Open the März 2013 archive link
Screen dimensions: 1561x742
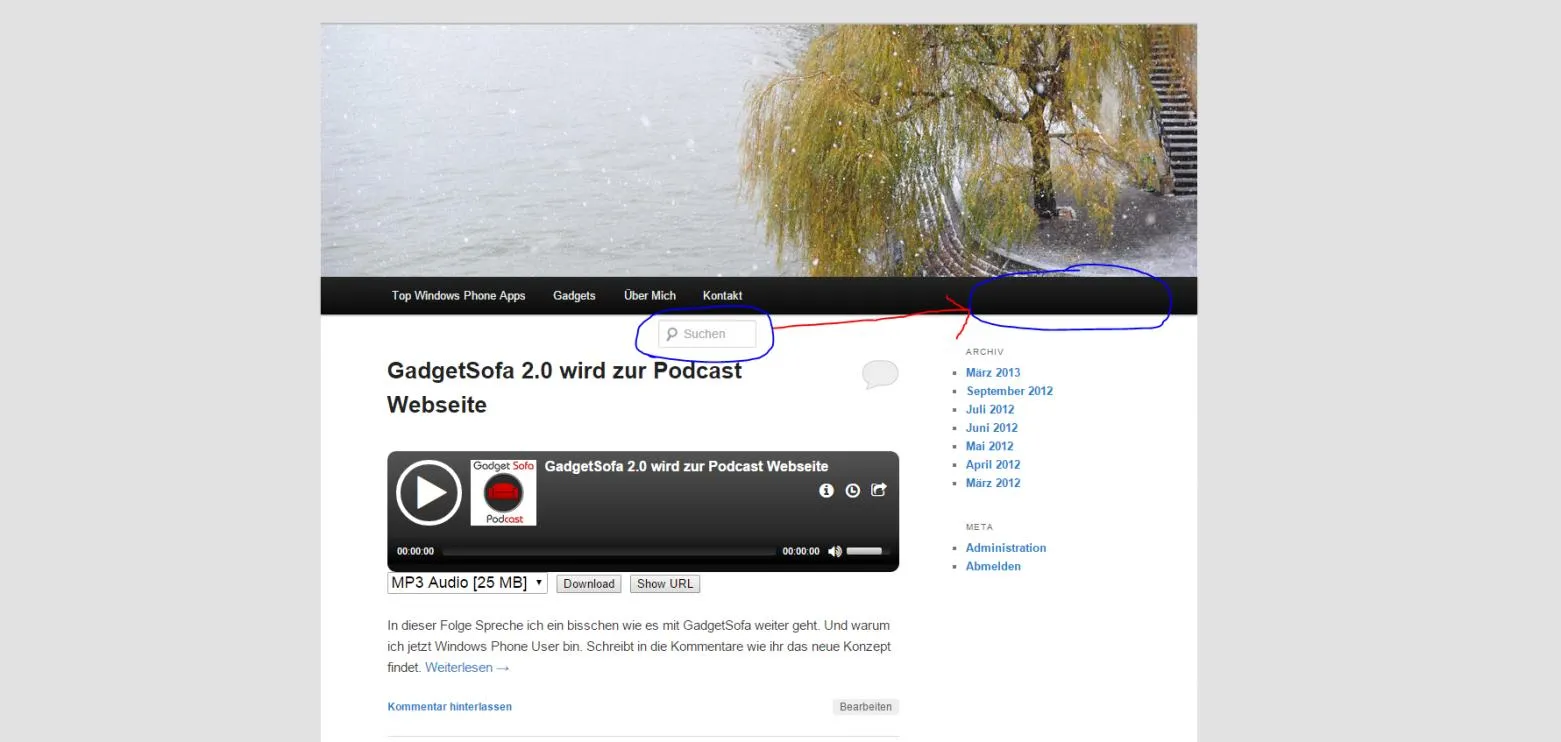993,373
